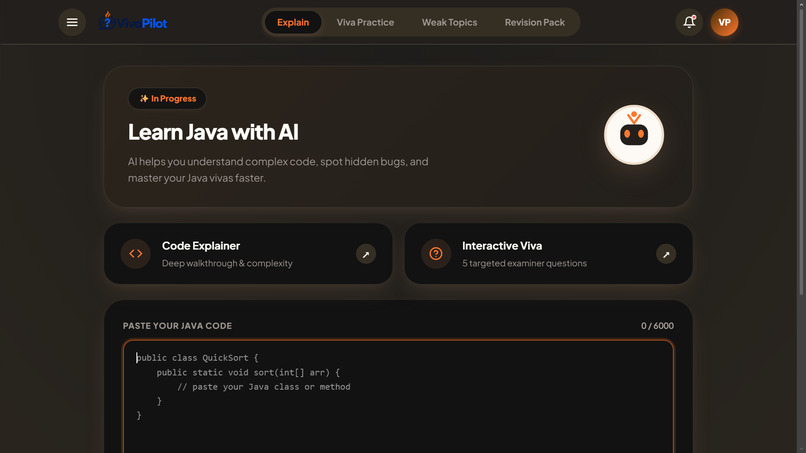The image size is (806, 453).
Task: Open the VP profile avatar
Action: tap(724, 22)
